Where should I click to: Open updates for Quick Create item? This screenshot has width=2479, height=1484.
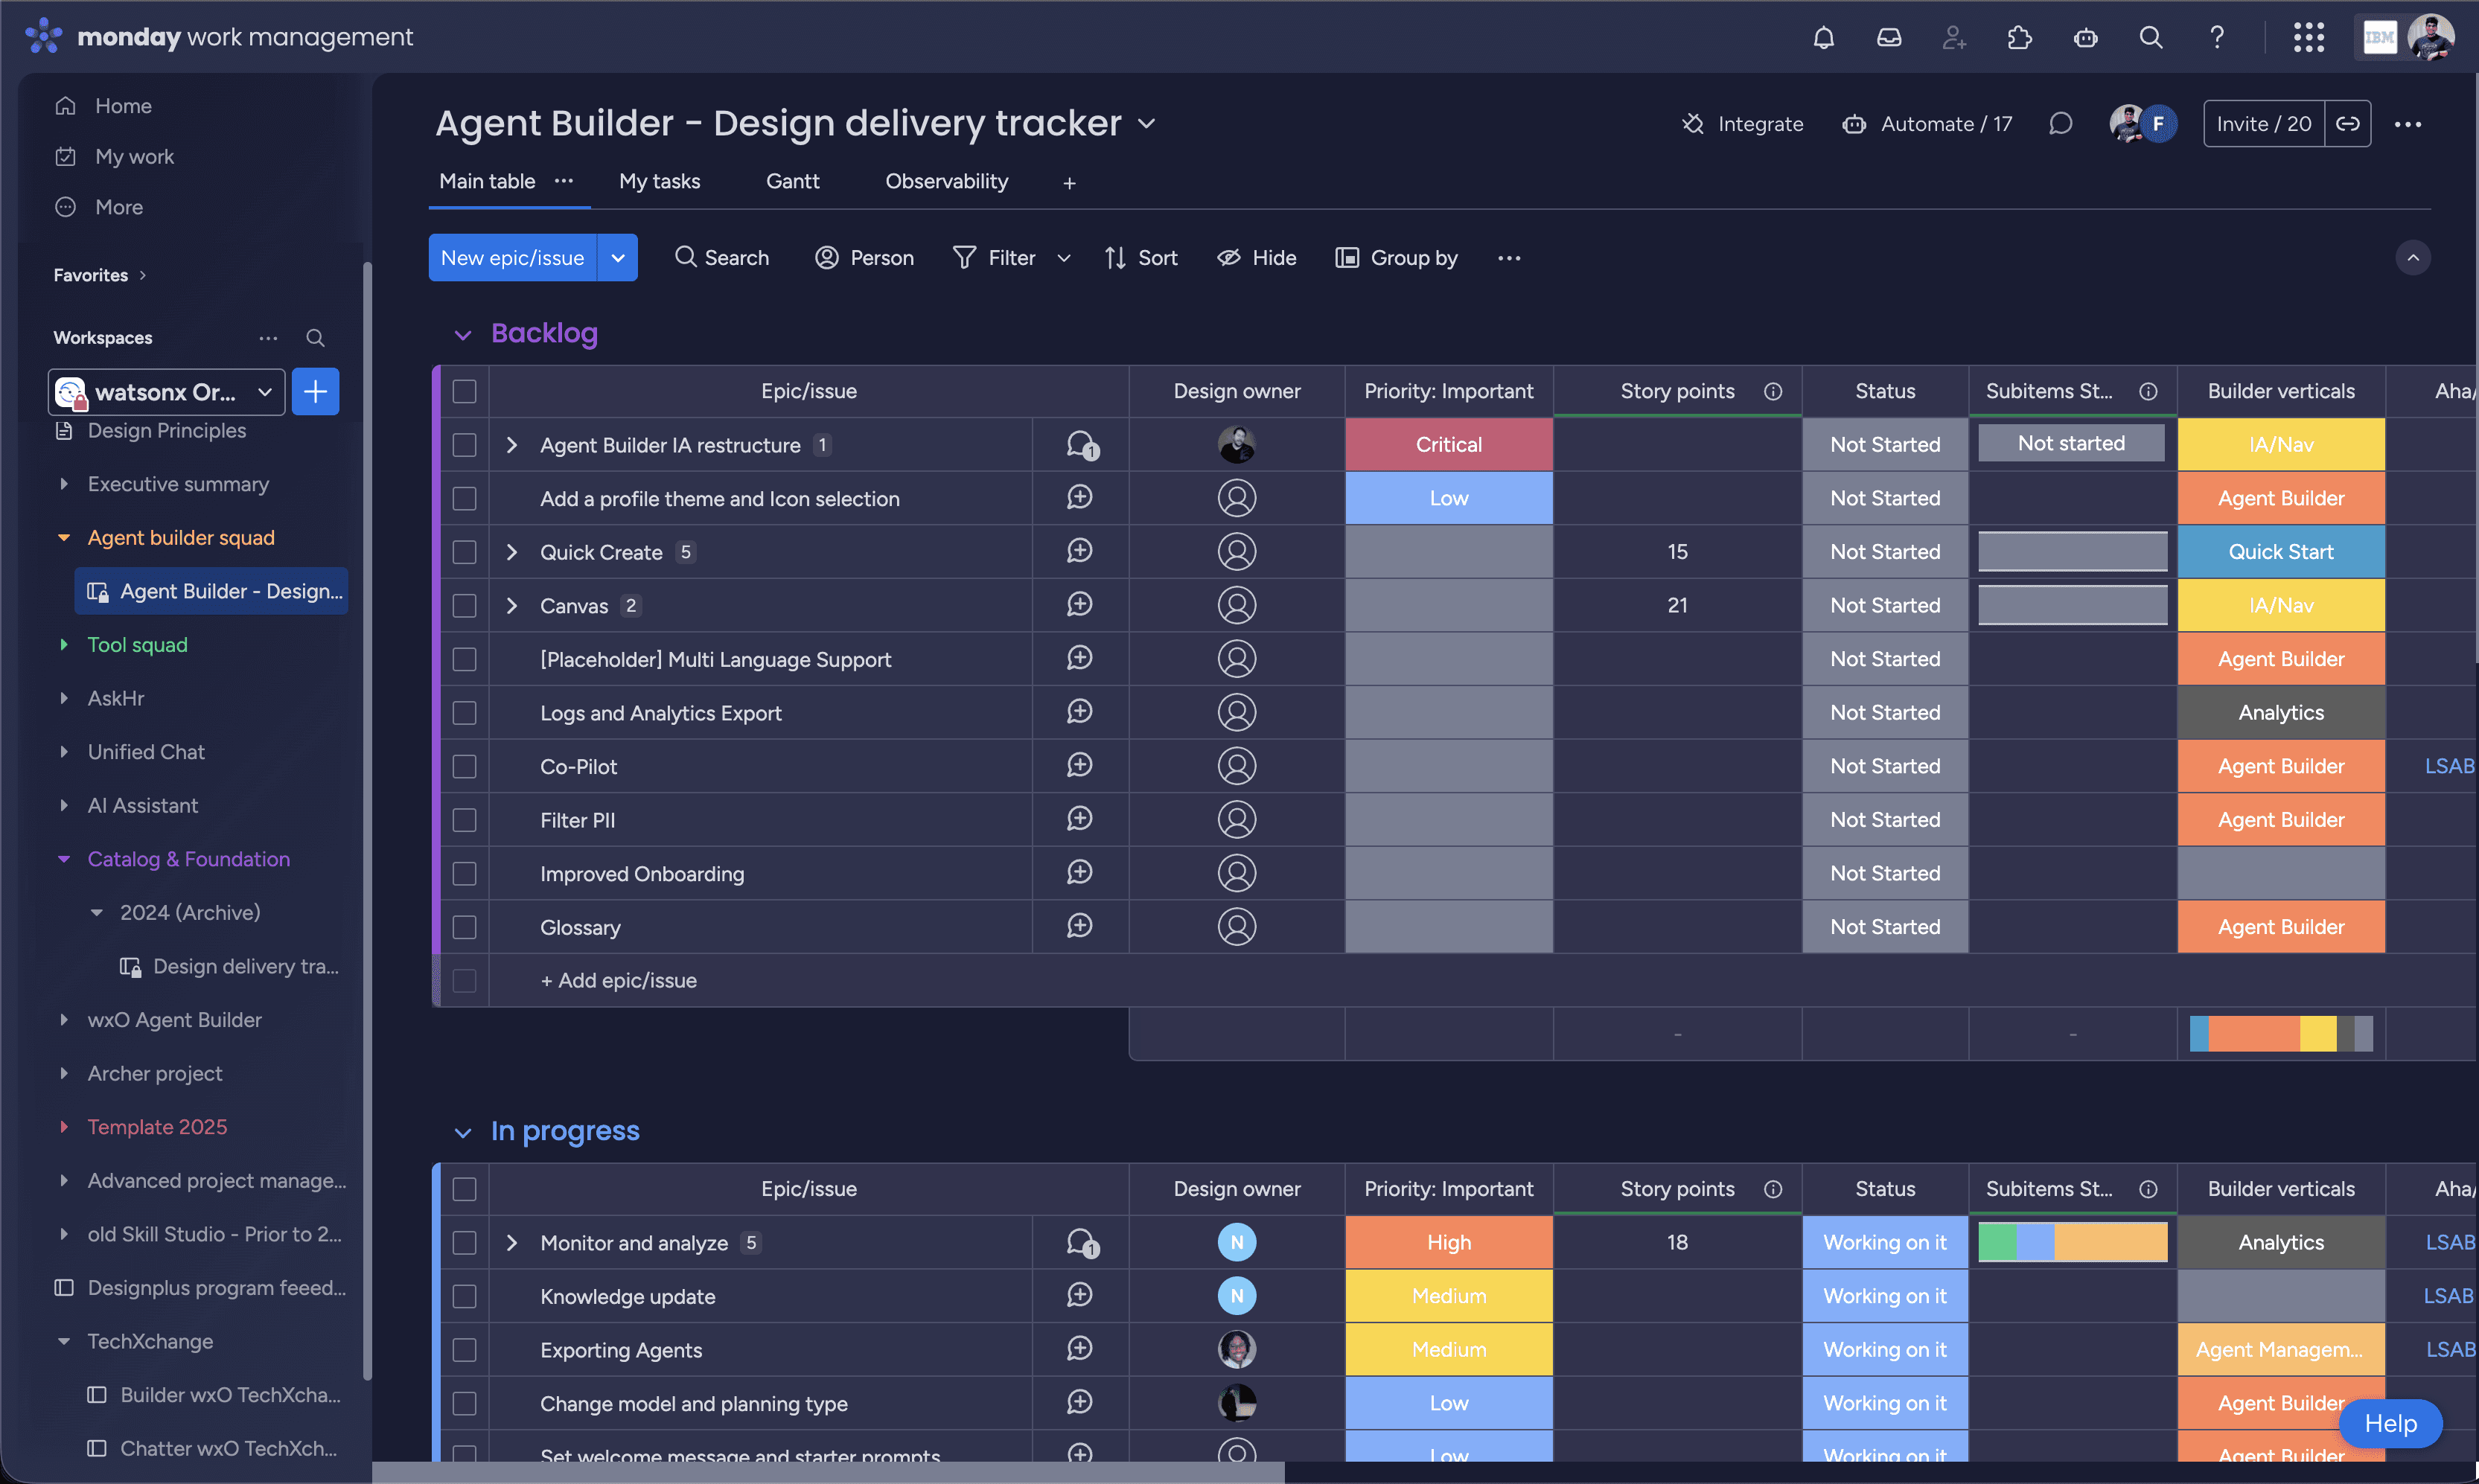(1079, 552)
